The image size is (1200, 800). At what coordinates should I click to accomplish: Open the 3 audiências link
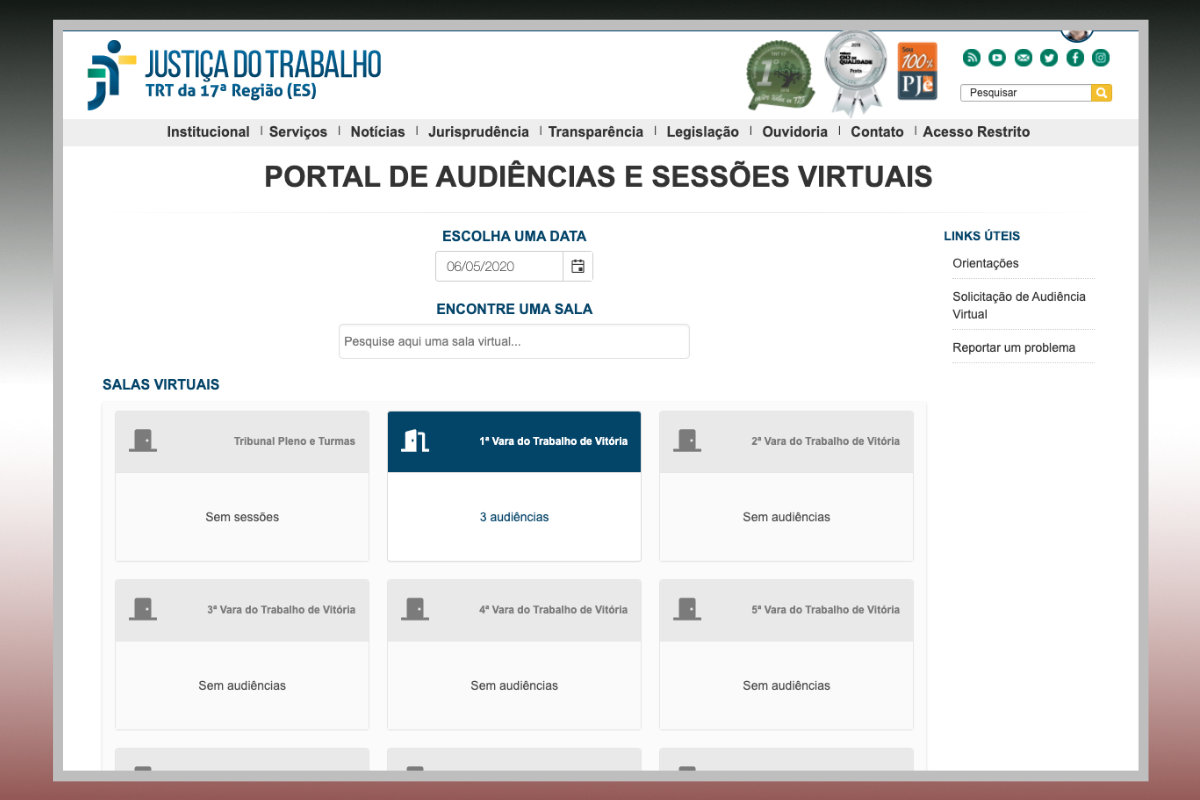(514, 517)
